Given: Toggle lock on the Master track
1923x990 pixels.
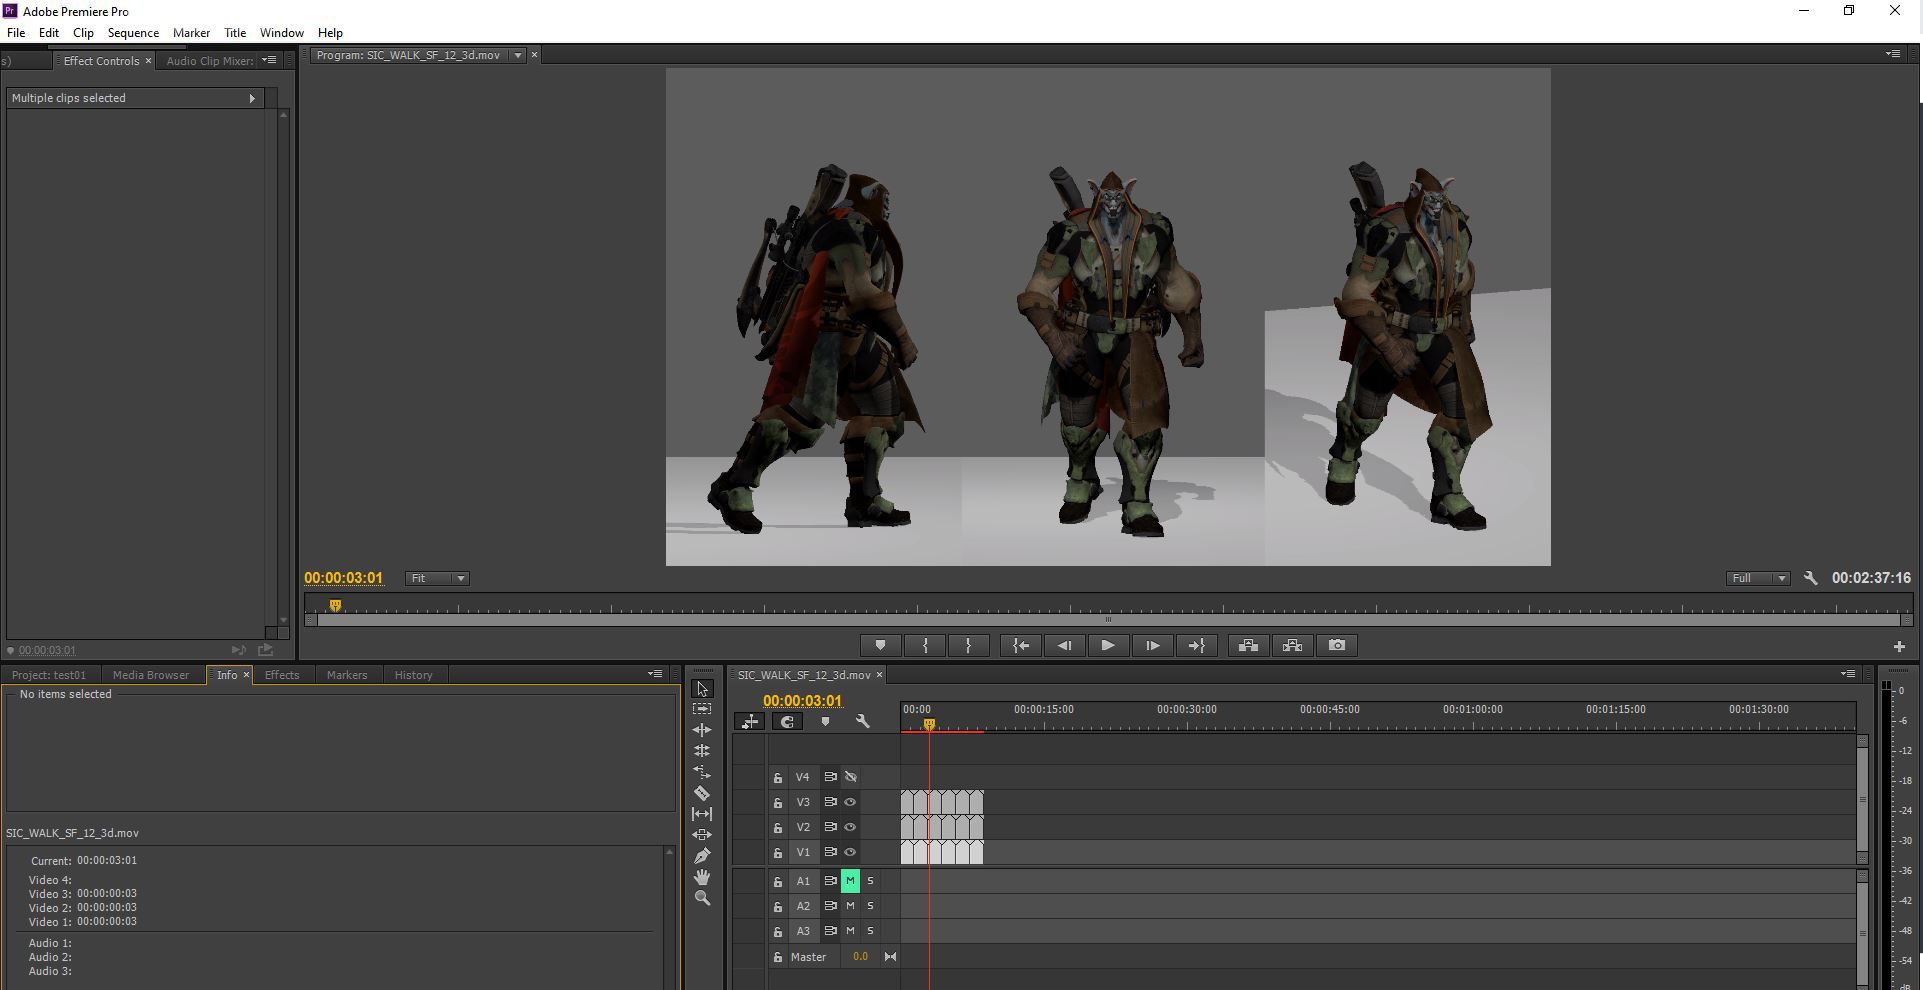Looking at the screenshot, I should (778, 957).
